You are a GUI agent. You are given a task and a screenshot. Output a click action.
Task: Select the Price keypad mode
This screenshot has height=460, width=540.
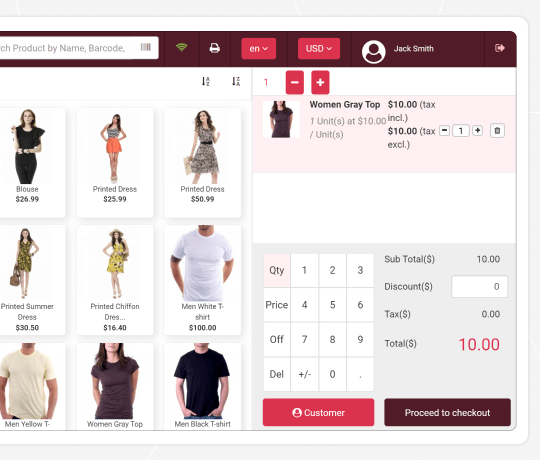pos(277,305)
